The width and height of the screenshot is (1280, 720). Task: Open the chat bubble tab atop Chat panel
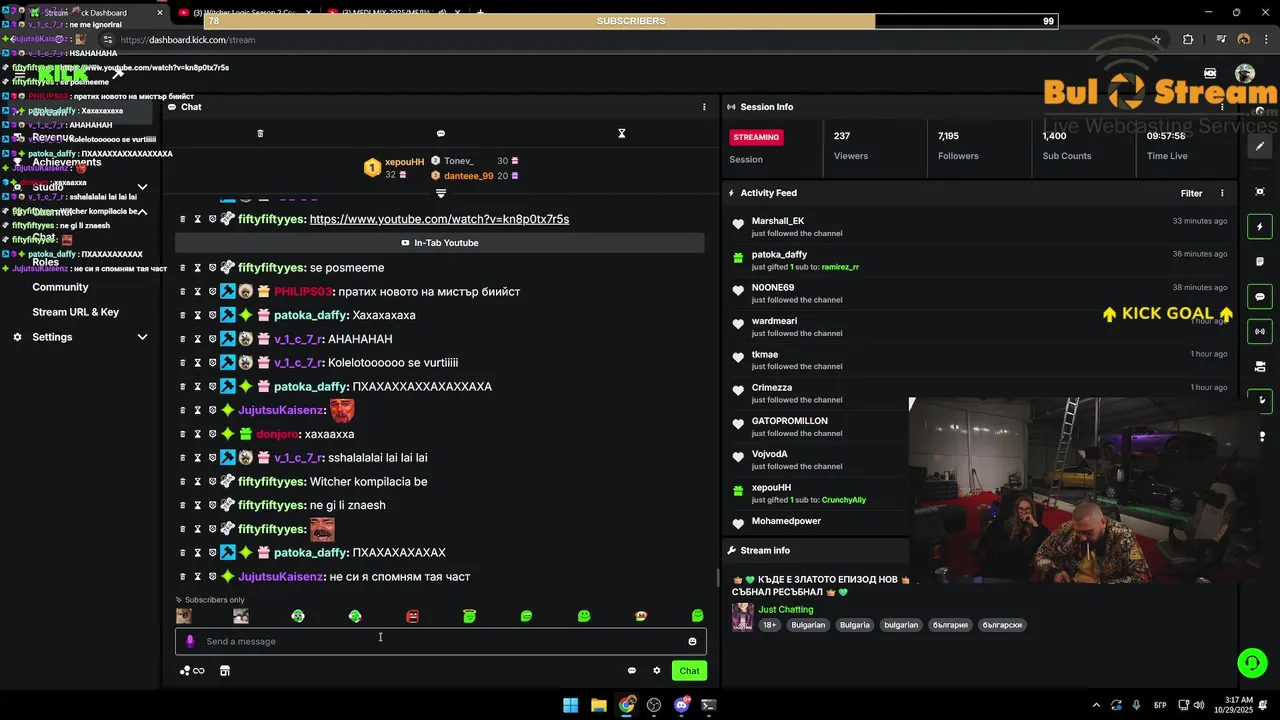[441, 133]
